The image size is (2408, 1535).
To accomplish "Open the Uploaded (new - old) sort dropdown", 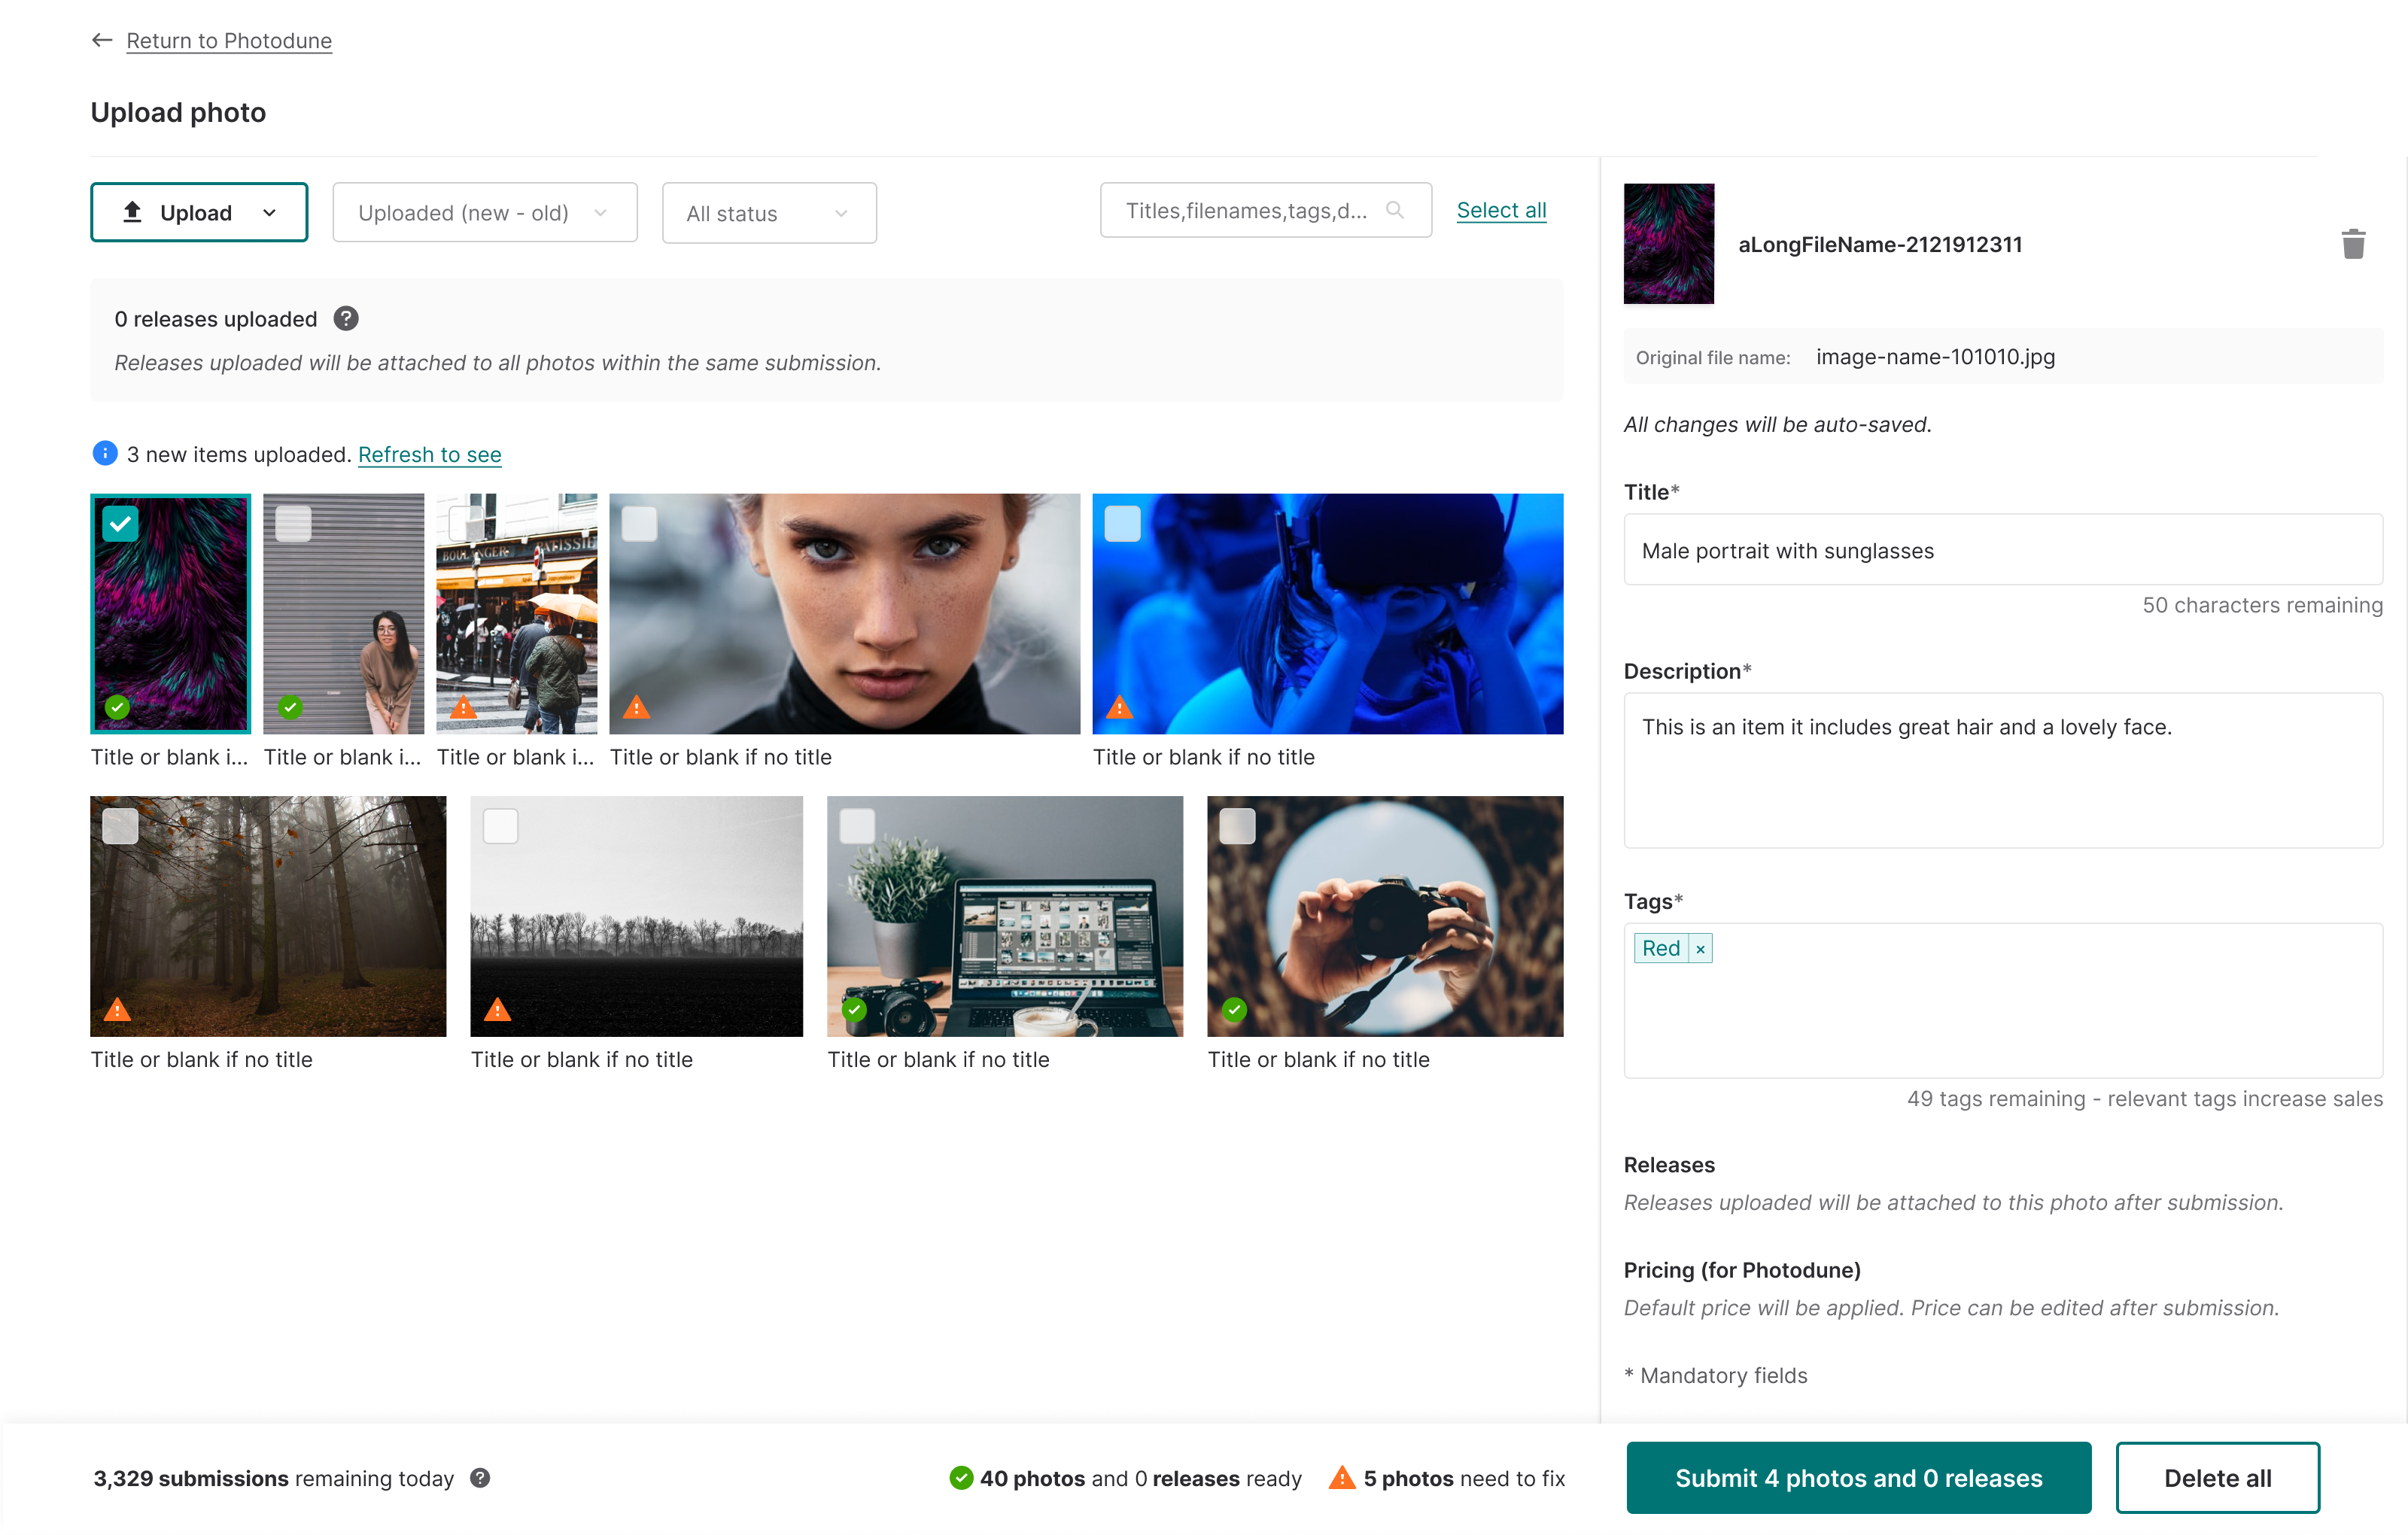I will pyautogui.click(x=484, y=212).
